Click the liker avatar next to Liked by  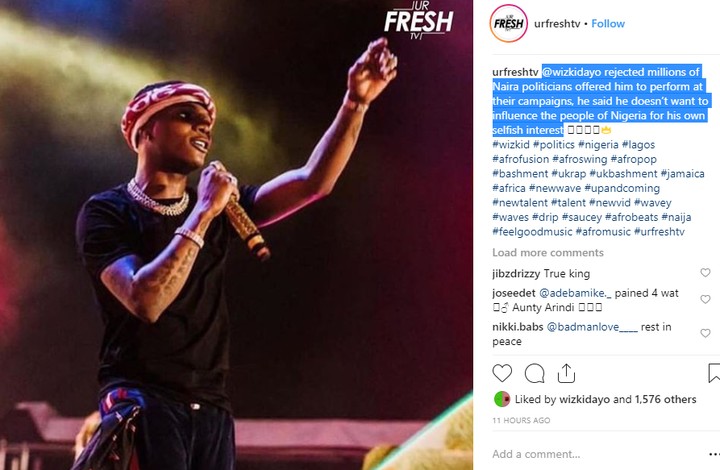click(502, 399)
